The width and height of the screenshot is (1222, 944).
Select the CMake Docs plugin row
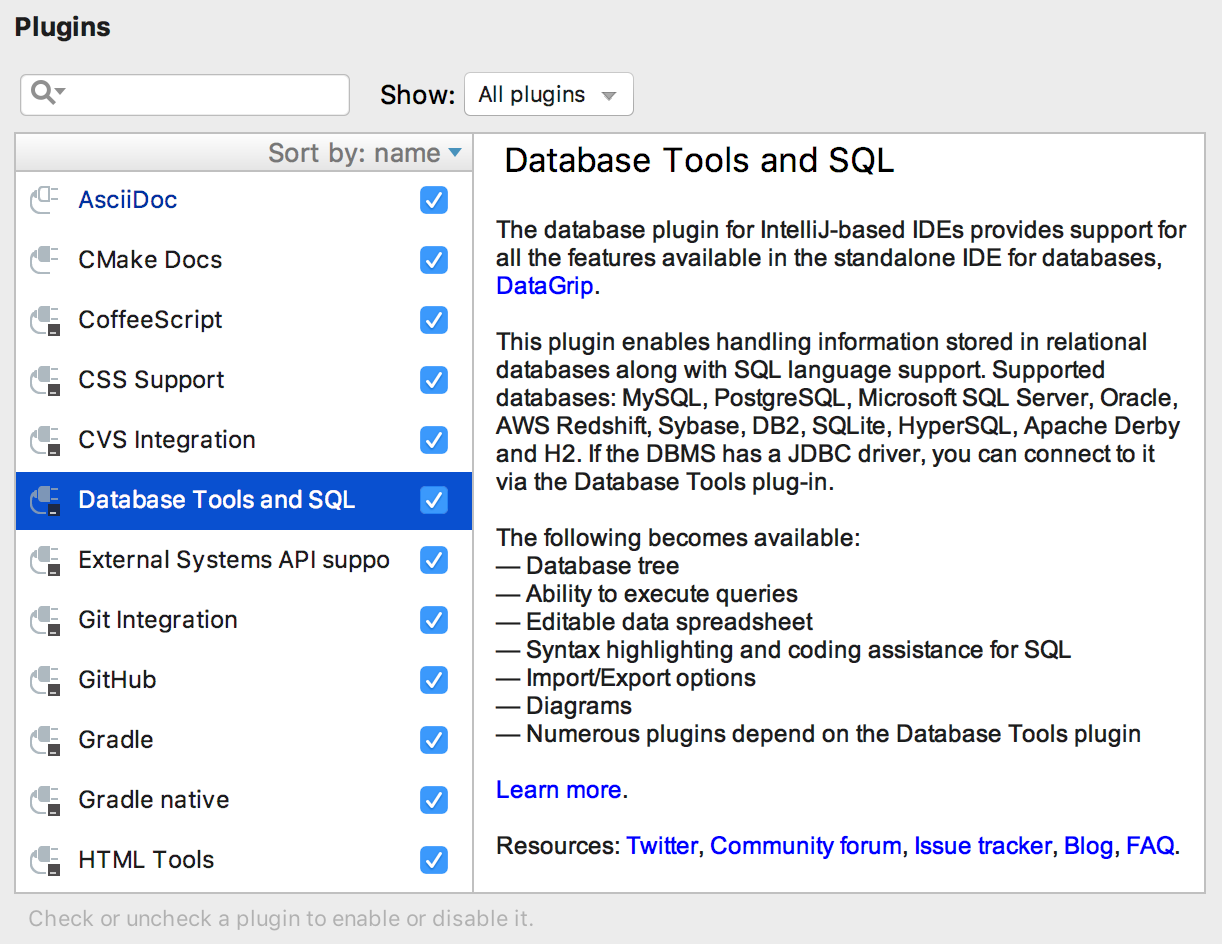coord(244,260)
